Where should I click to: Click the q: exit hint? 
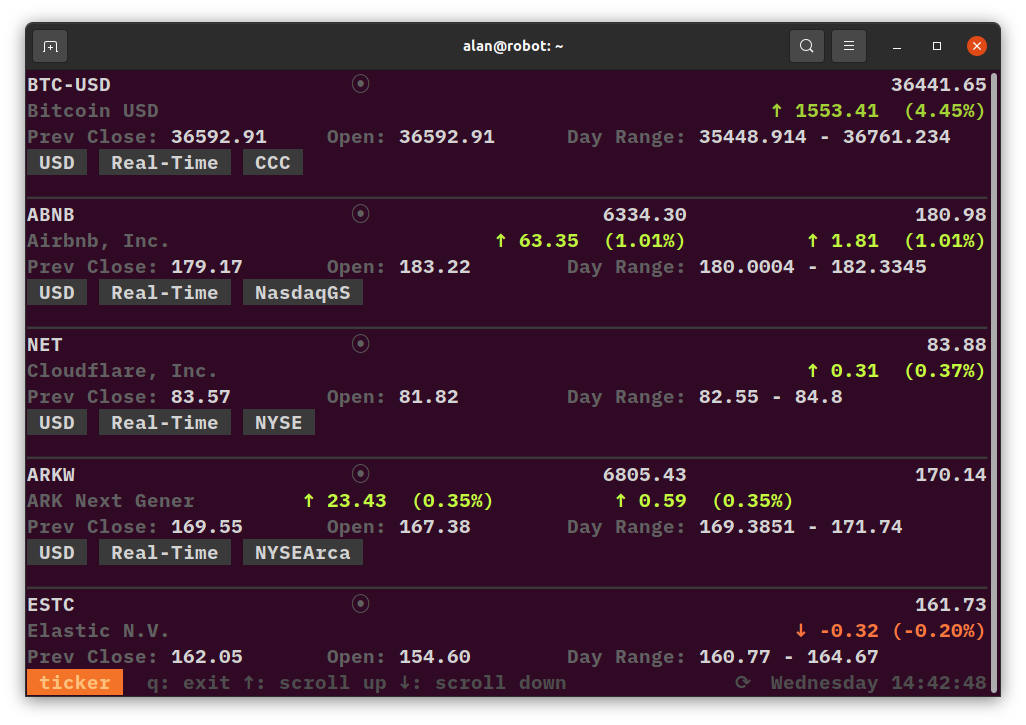pos(188,683)
